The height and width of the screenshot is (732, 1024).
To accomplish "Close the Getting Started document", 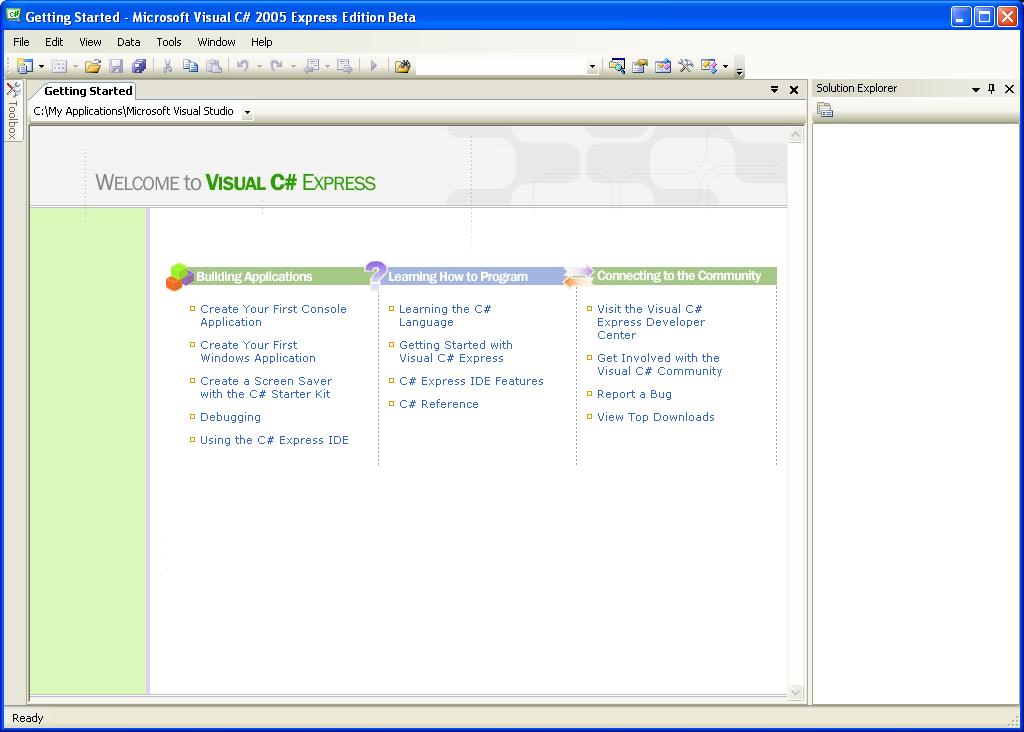I will [794, 90].
